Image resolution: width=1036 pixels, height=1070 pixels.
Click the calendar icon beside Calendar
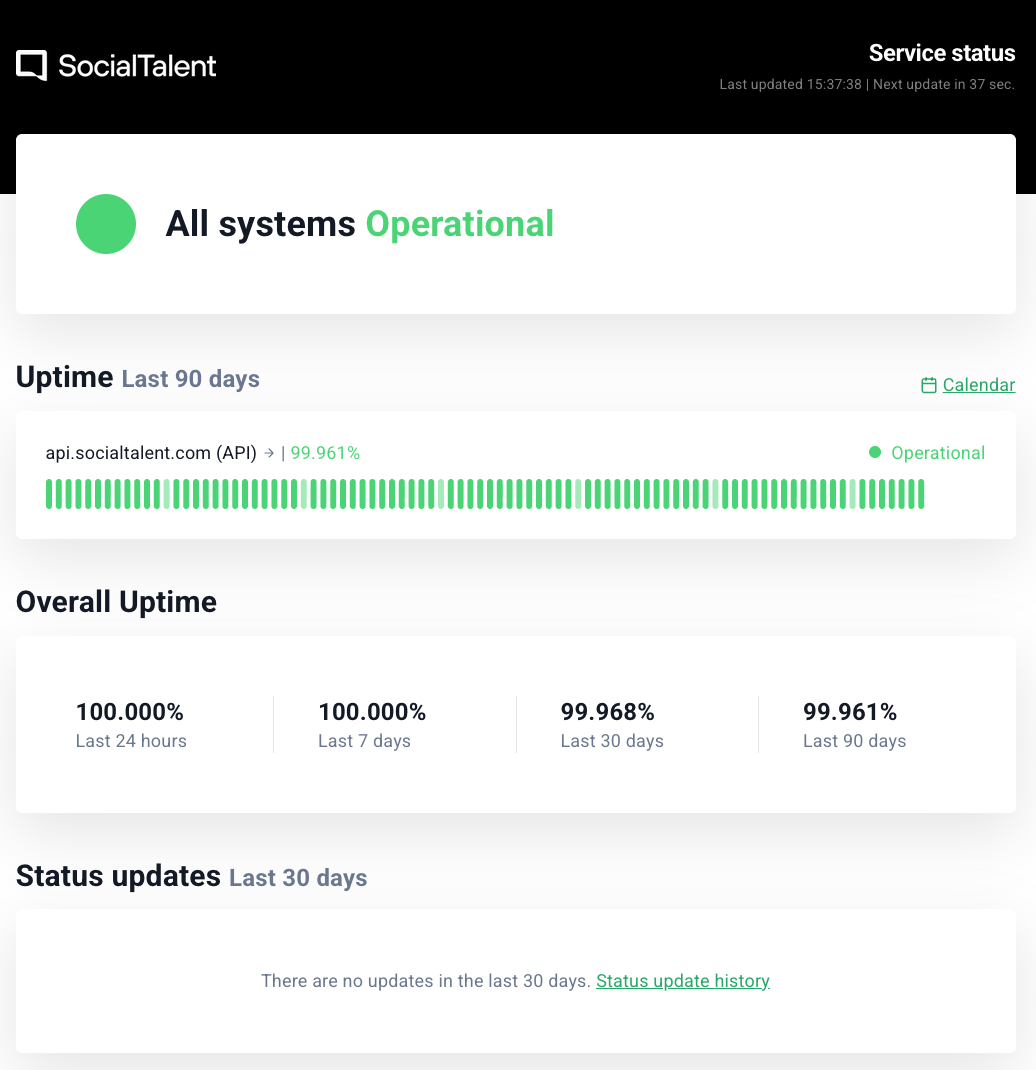point(929,385)
